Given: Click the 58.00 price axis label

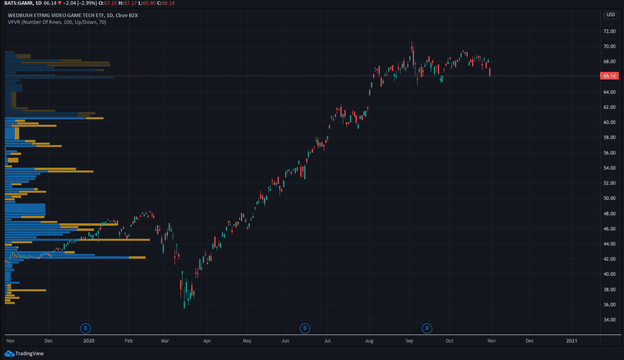Looking at the screenshot, I should [609, 137].
